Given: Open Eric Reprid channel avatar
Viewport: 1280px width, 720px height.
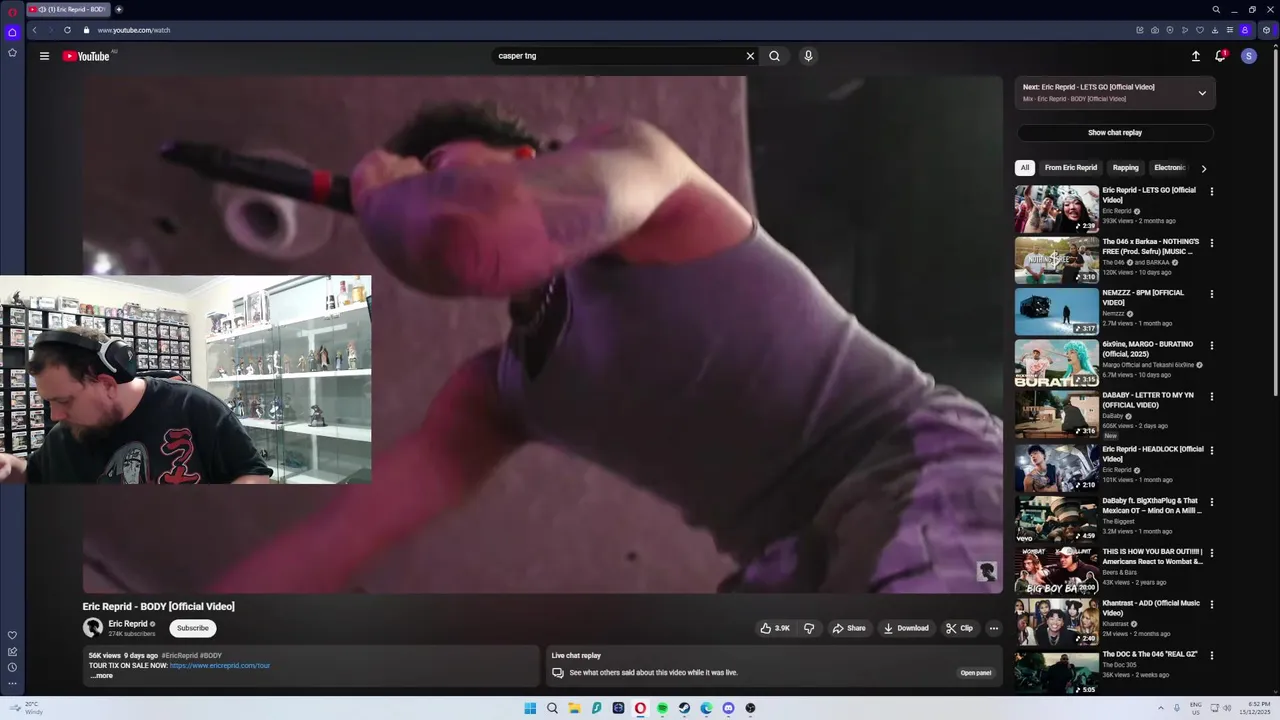Looking at the screenshot, I should click(x=93, y=628).
